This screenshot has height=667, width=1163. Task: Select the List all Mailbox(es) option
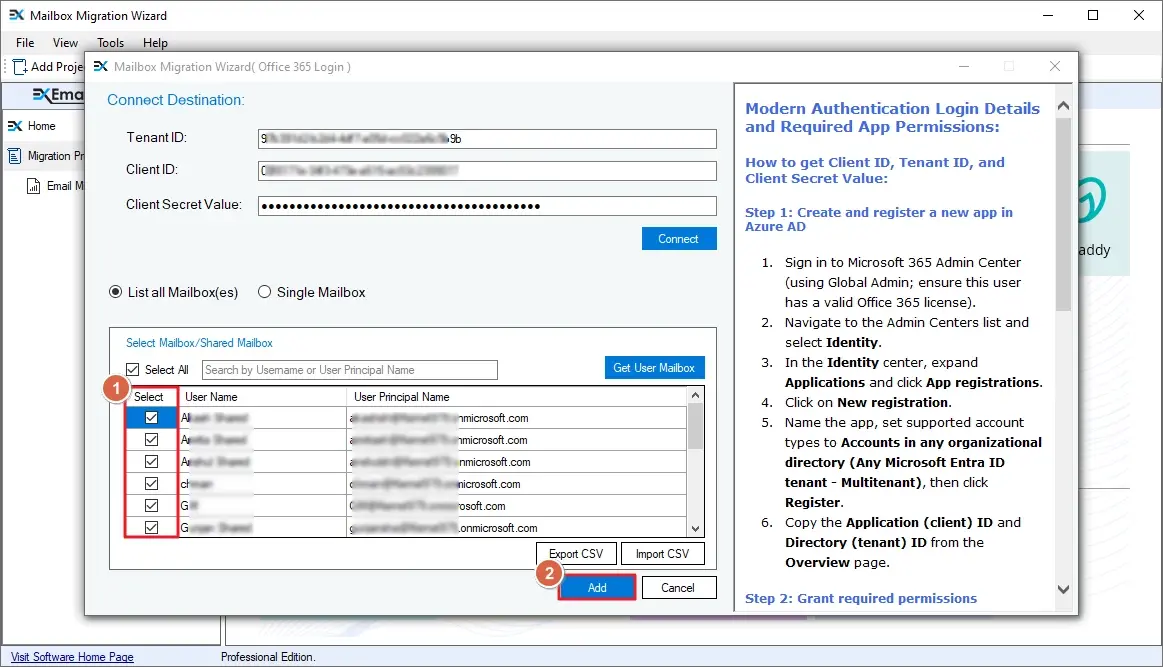115,291
